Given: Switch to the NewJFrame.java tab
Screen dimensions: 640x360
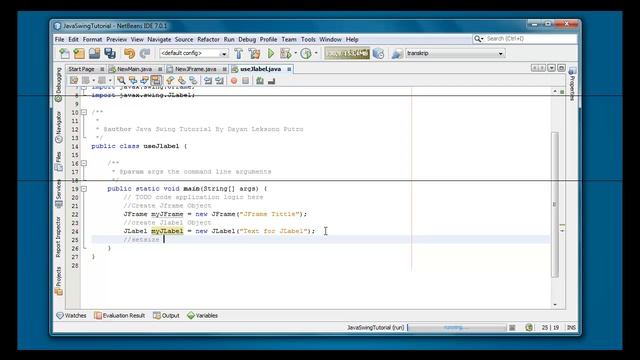Looking at the screenshot, I should tap(196, 69).
